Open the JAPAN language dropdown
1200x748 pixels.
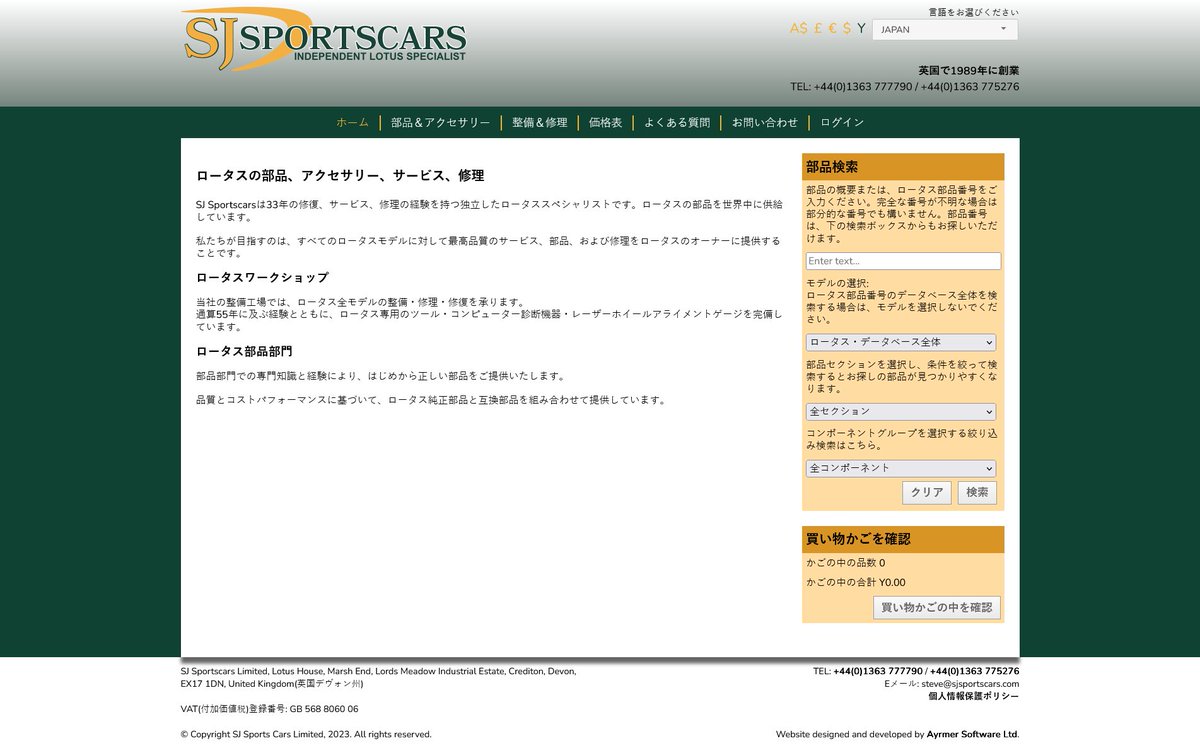coord(945,30)
